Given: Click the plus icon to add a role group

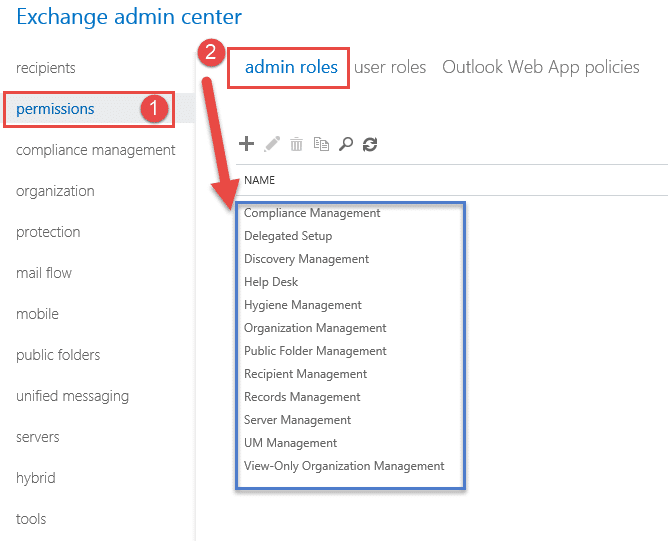Looking at the screenshot, I should (246, 144).
